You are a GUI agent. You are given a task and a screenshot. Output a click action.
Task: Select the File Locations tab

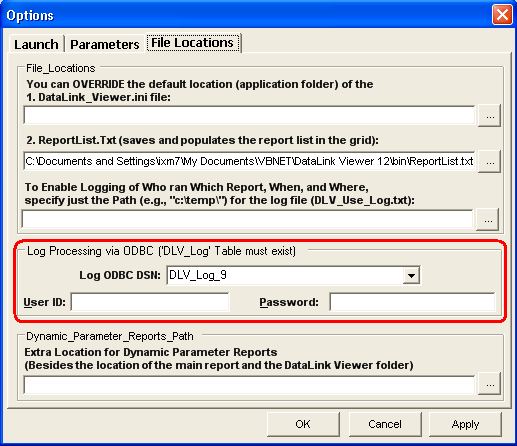click(x=193, y=43)
